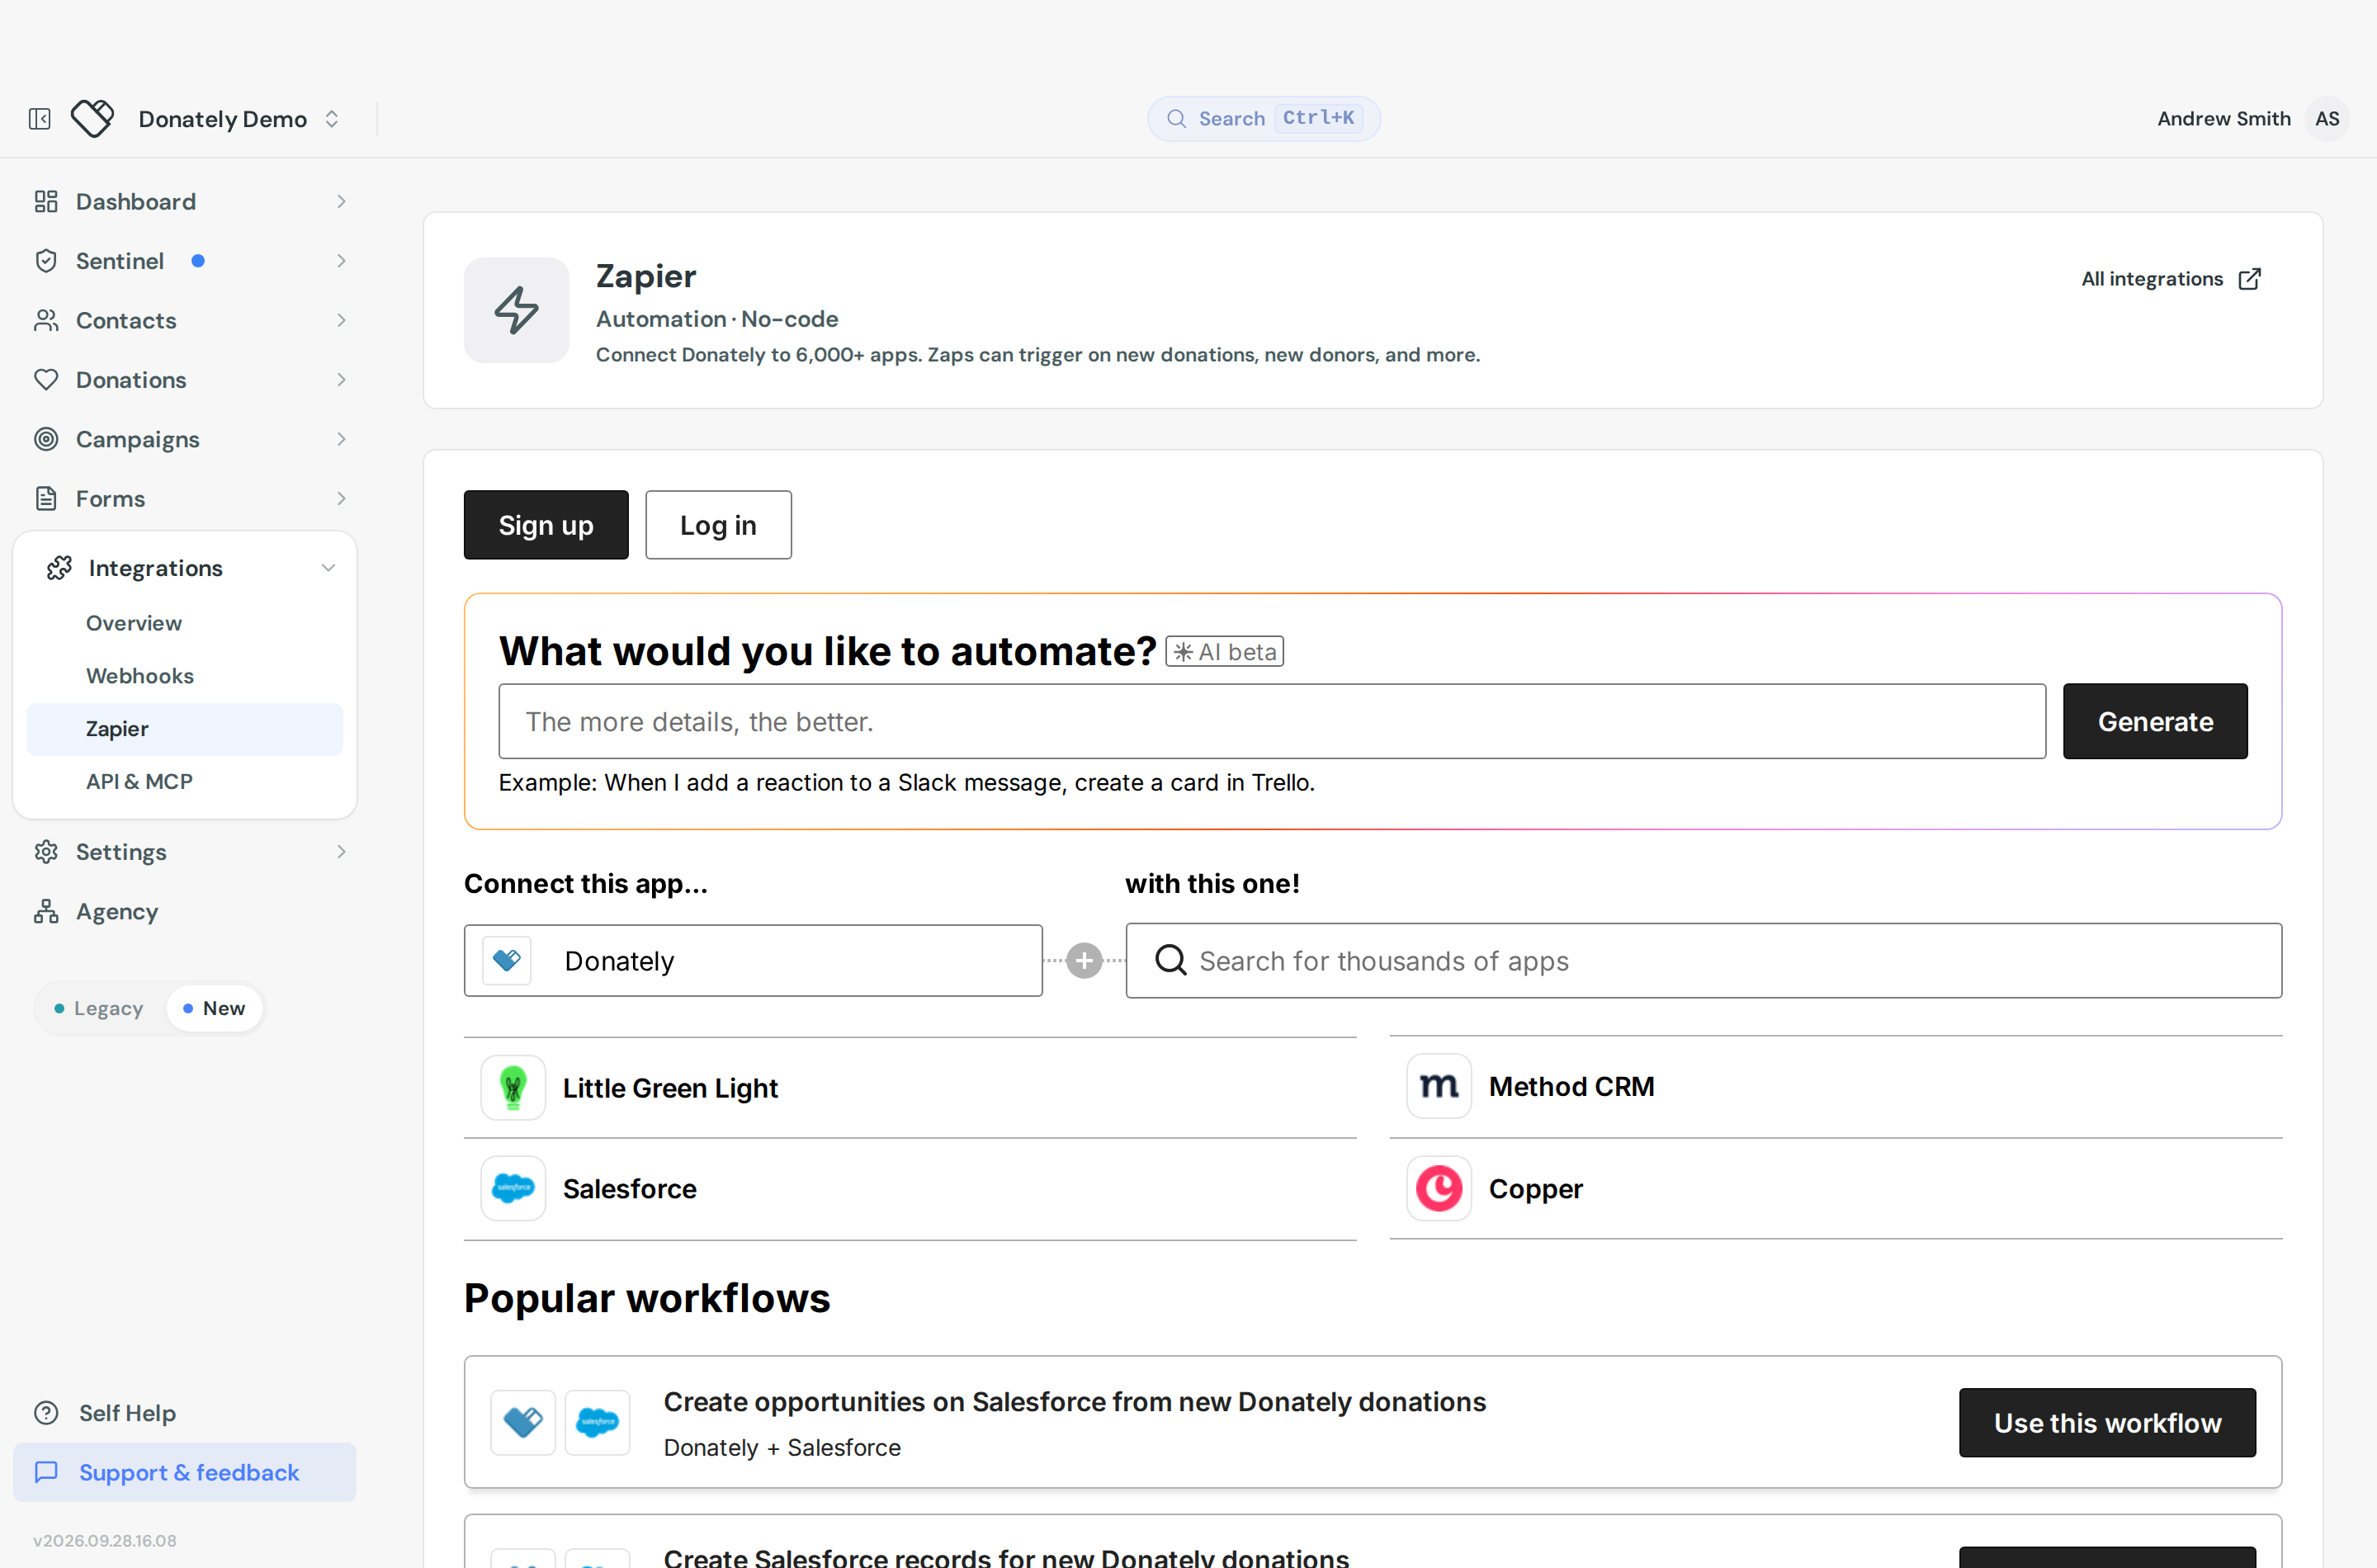
Task: Click the Zapier lightning bolt icon
Action: tap(516, 310)
